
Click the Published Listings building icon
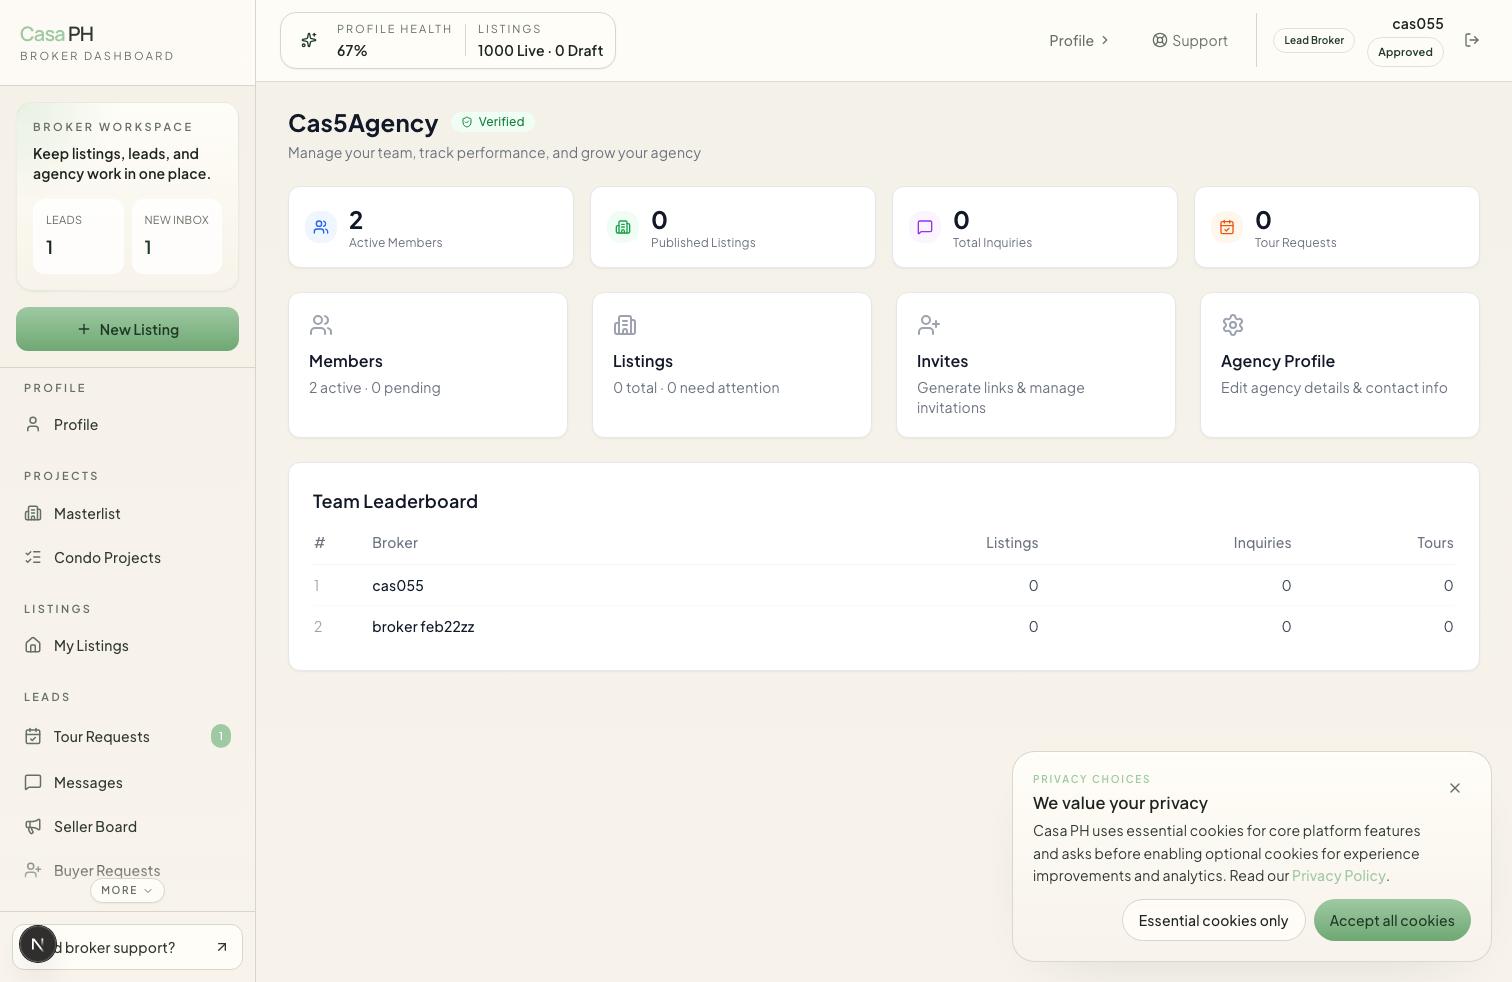pos(623,227)
